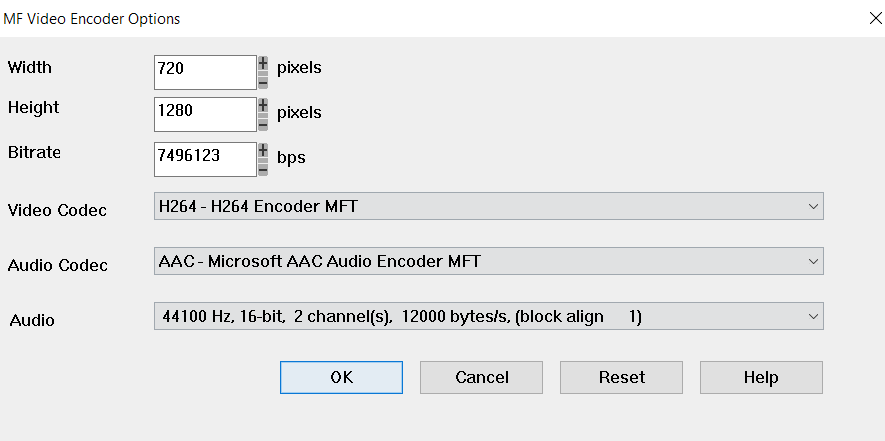Viewport: 885px width, 441px height.
Task: Focus the Height field showing 1280
Action: coord(205,114)
